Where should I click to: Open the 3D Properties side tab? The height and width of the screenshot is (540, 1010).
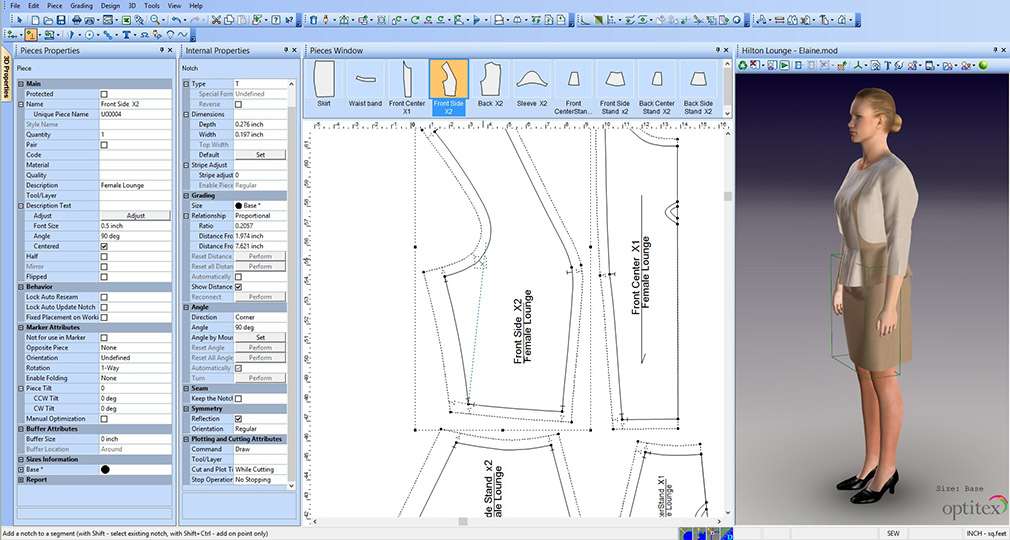pos(6,75)
